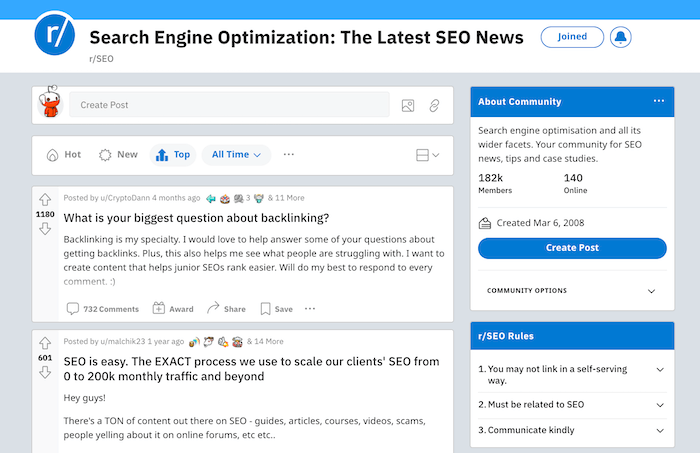Viewport: 700px width, 453px height.
Task: Create a link post via chain icon
Action: click(x=434, y=105)
